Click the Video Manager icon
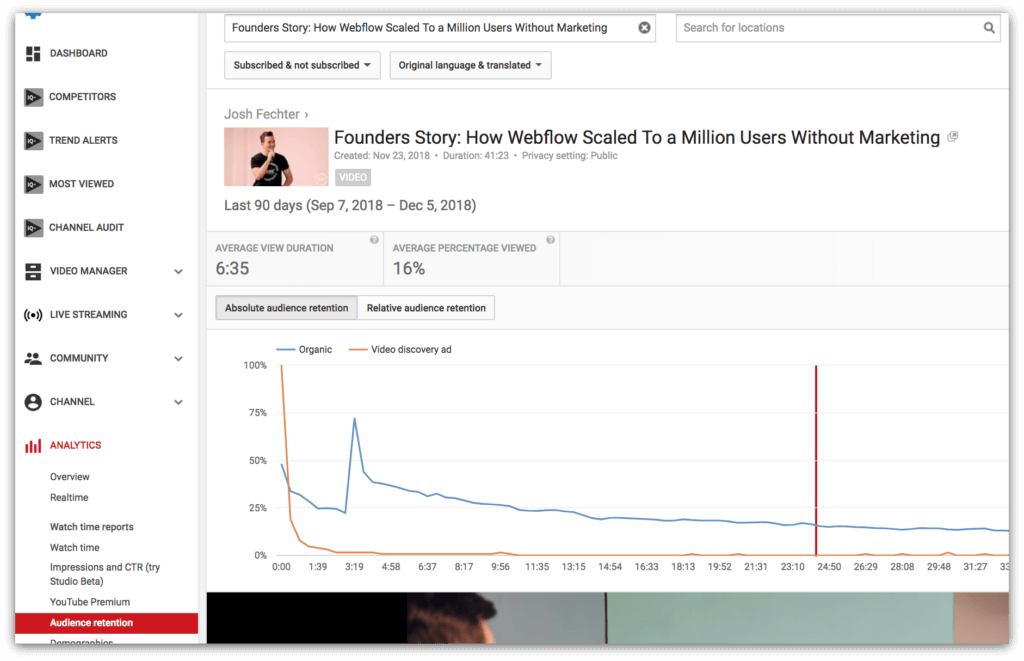The image size is (1024, 661). coord(33,271)
